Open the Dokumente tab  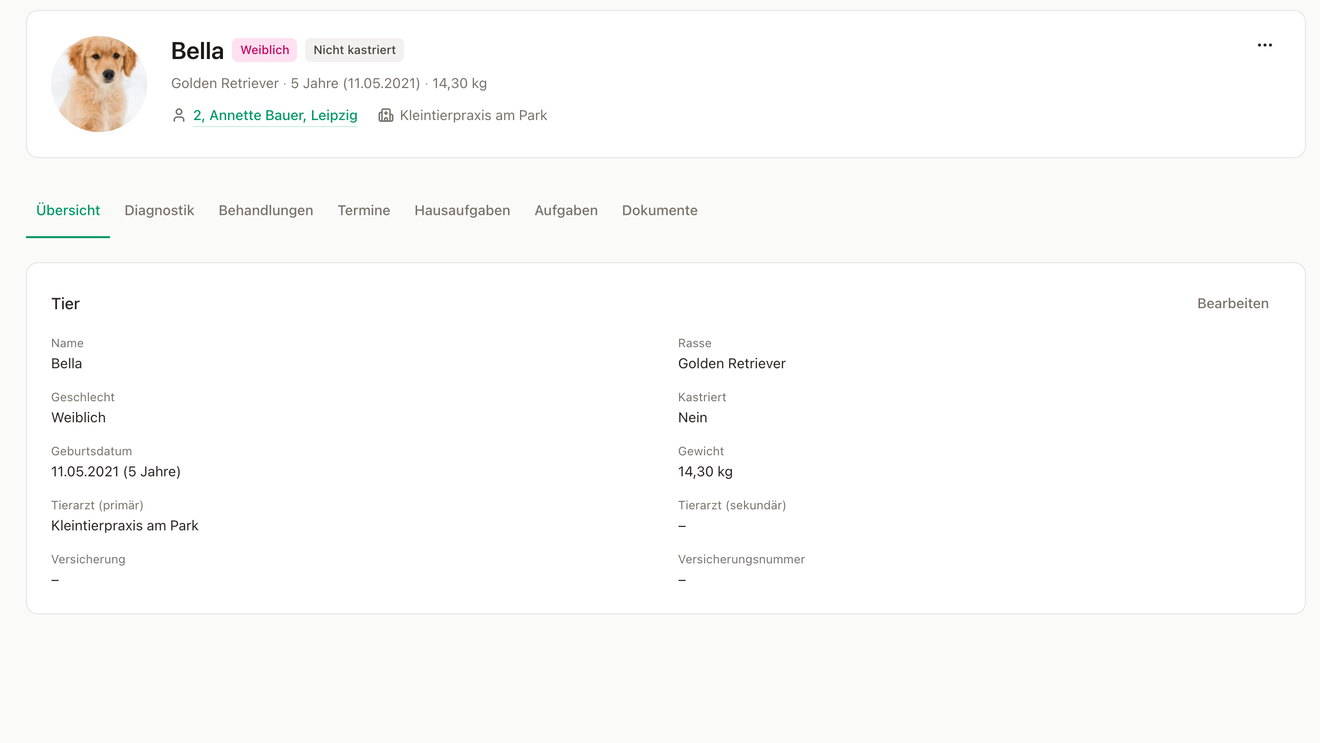pos(660,210)
